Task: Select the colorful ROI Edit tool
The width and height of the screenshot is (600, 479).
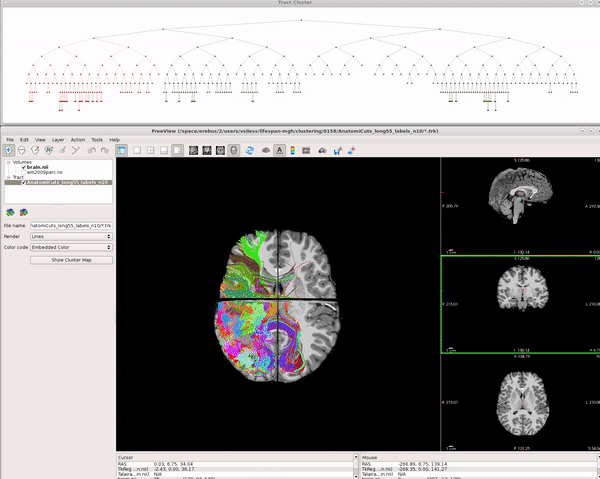Action: (49, 150)
